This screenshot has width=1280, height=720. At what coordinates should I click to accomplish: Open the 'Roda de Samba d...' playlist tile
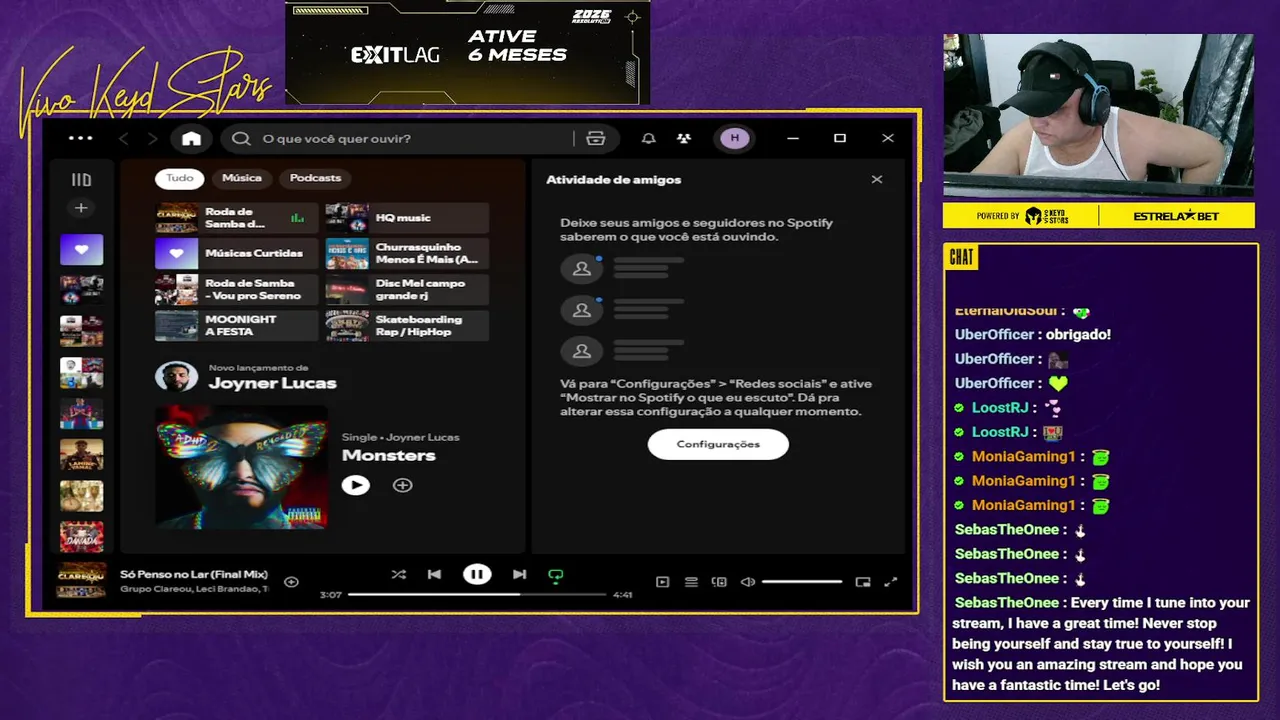(236, 218)
